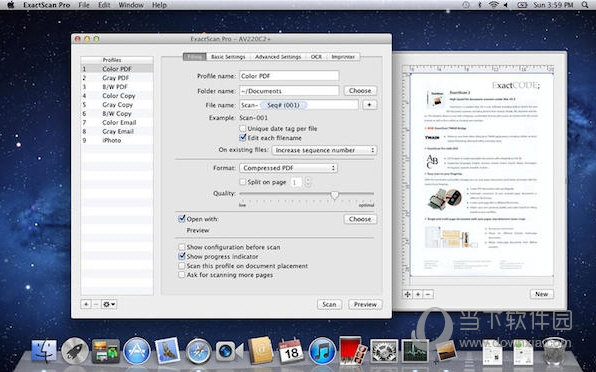Image resolution: width=596 pixels, height=372 pixels.
Task: Open System Preferences gears in dock
Action: (384, 350)
